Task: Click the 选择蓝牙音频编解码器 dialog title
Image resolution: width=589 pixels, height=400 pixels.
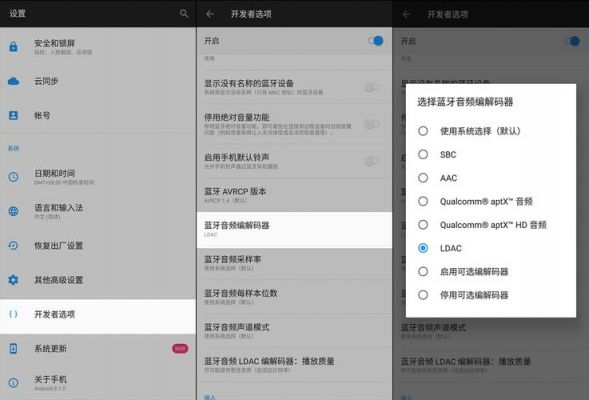Action: (465, 102)
